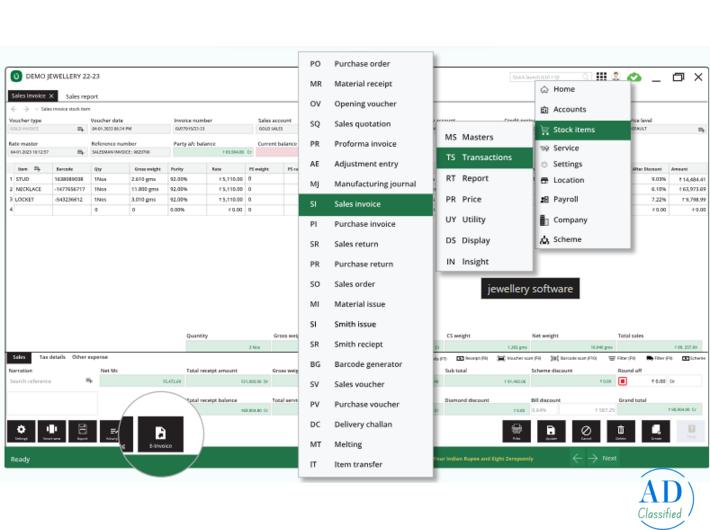This screenshot has width=710, height=530.
Task: Click the user profile icon
Action: (x=616, y=77)
